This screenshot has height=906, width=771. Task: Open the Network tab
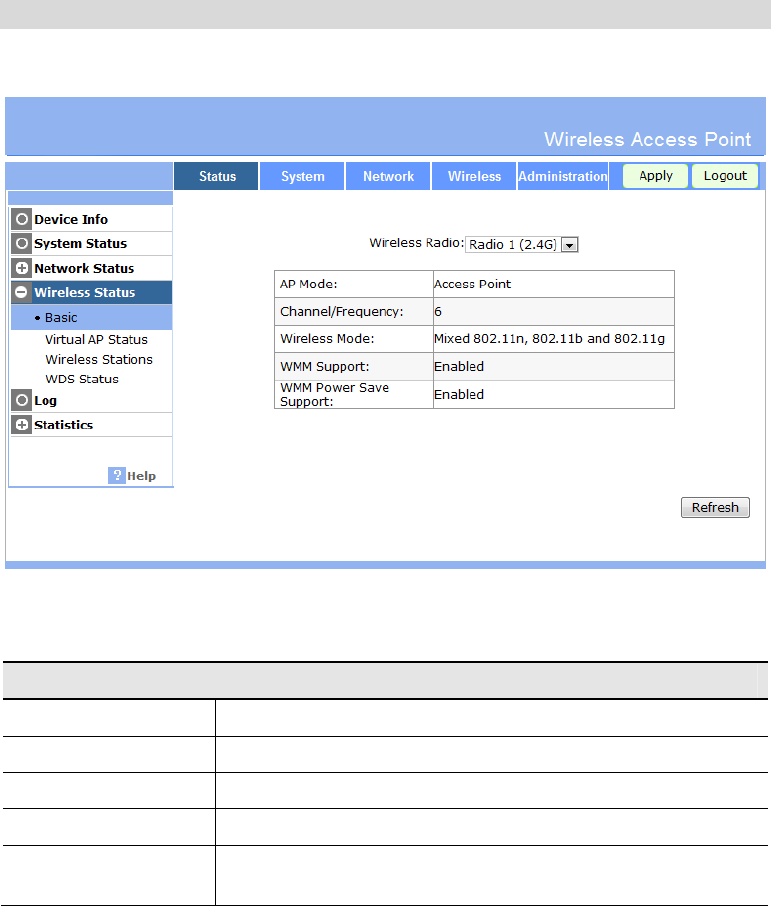coord(388,176)
